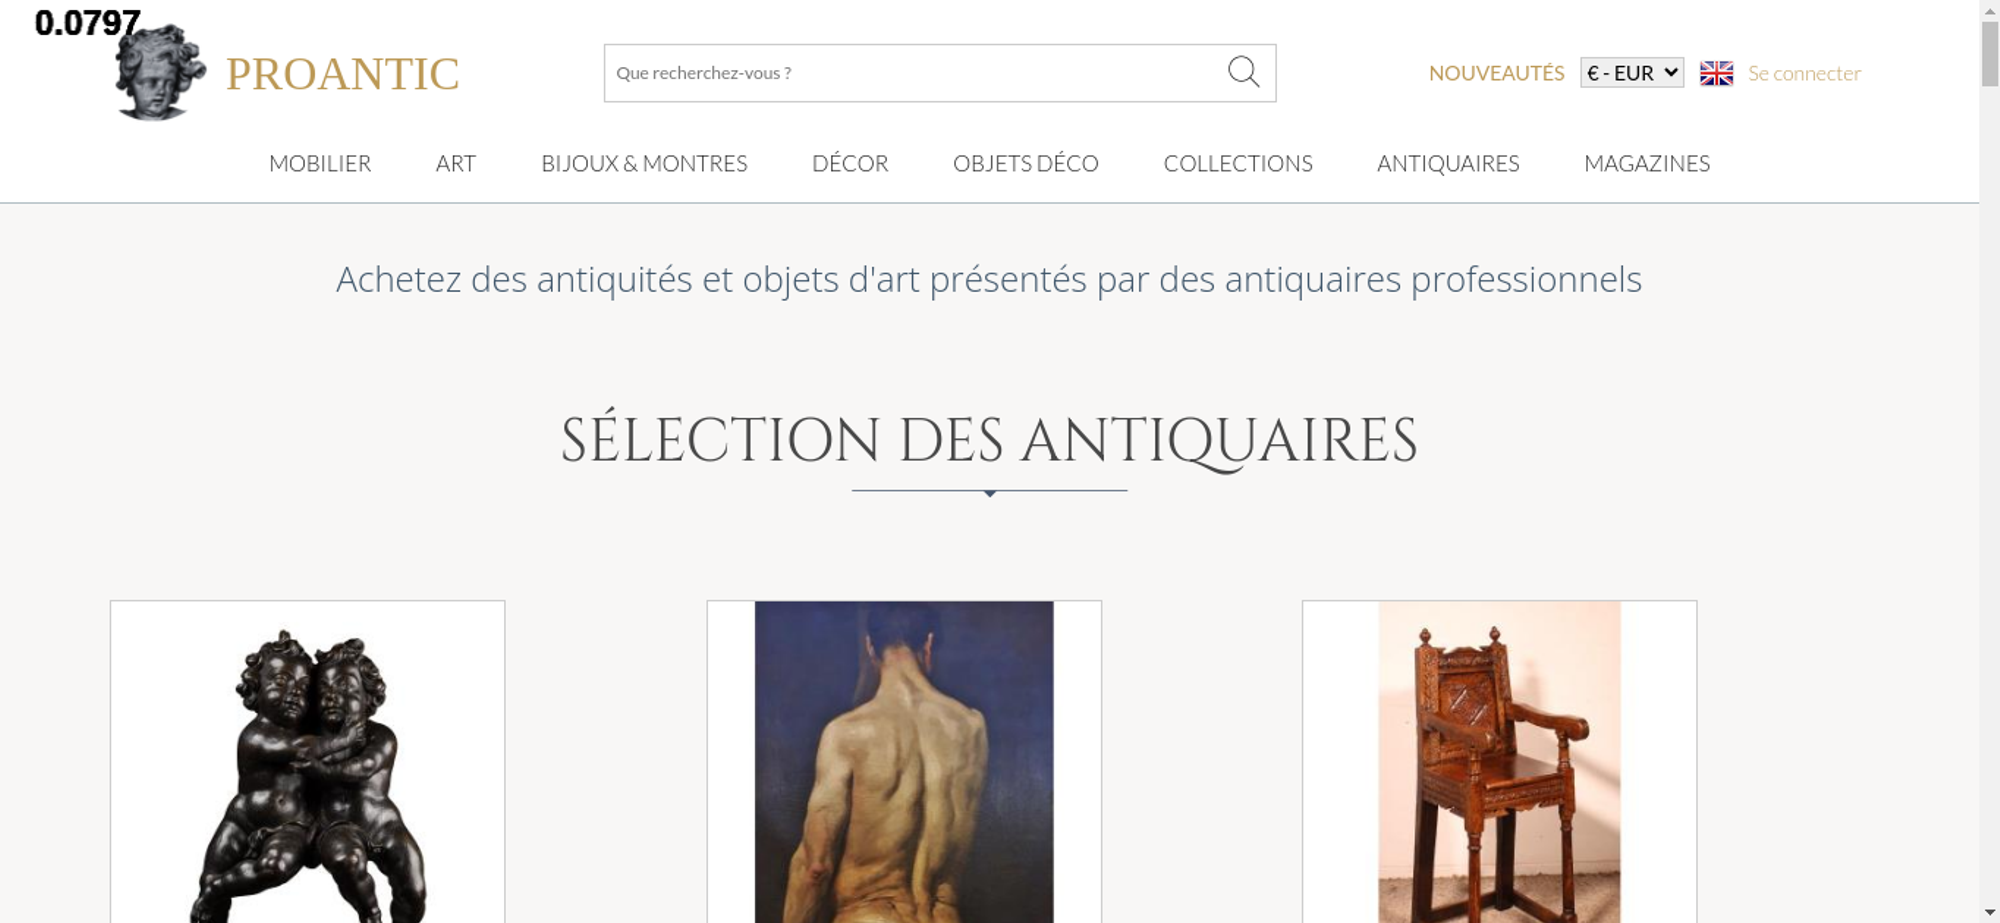The image size is (2000, 923).
Task: Switch language via the British flag icon
Action: [1716, 73]
